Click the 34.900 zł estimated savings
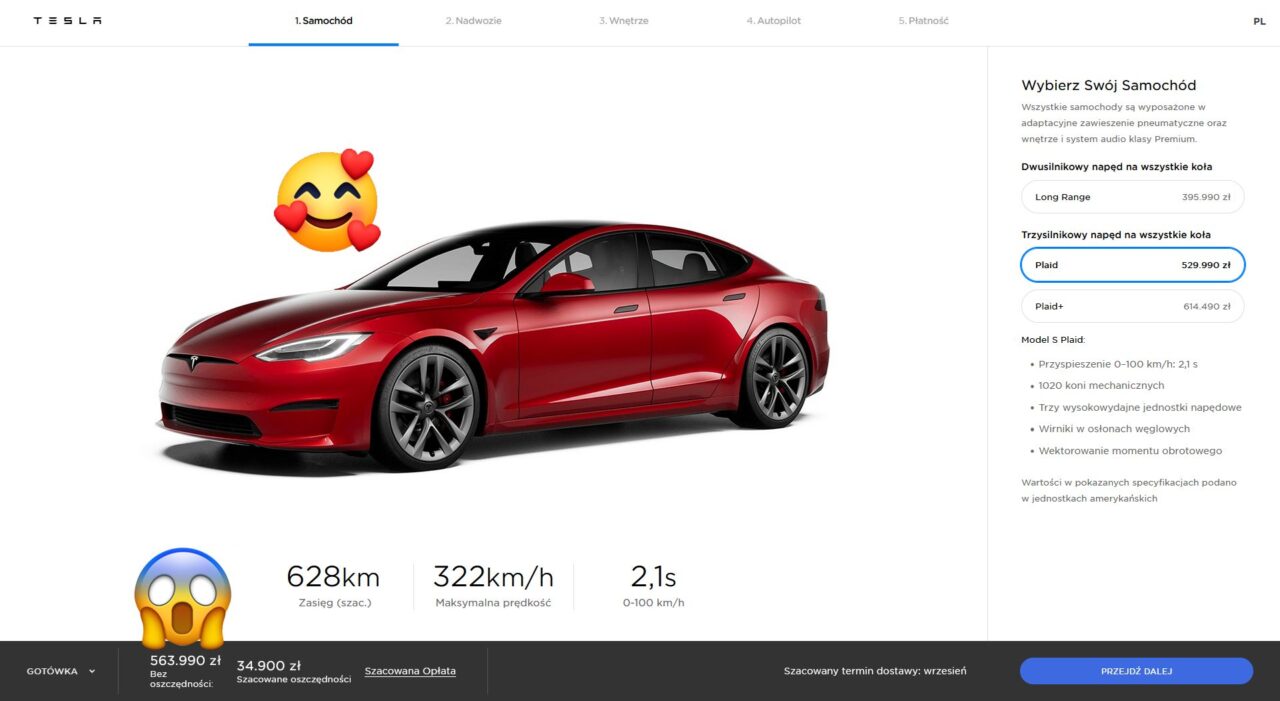The image size is (1280, 701). [269, 665]
